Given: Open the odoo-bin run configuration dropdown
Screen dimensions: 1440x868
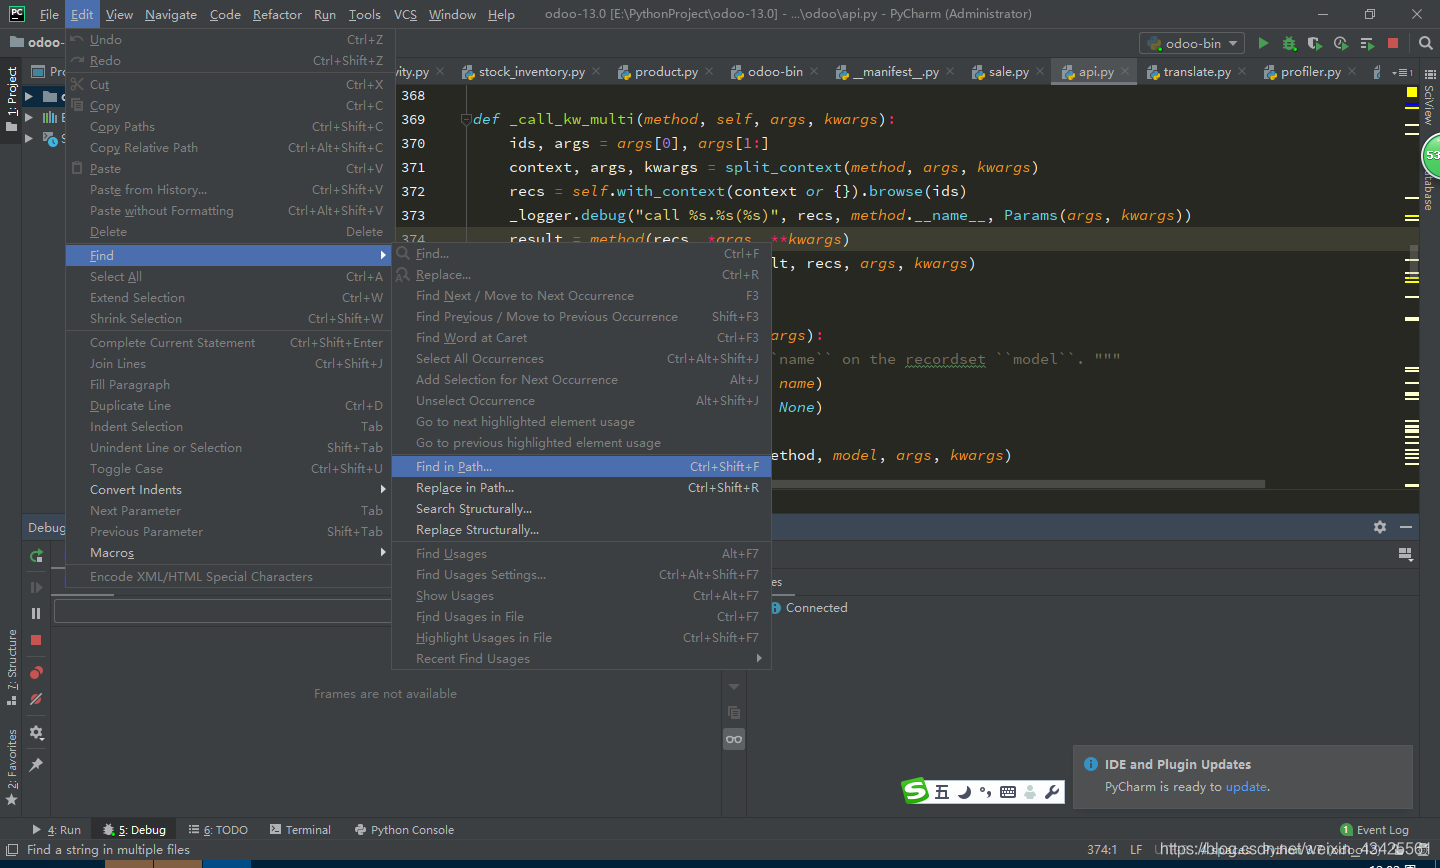Looking at the screenshot, I should point(1192,43).
